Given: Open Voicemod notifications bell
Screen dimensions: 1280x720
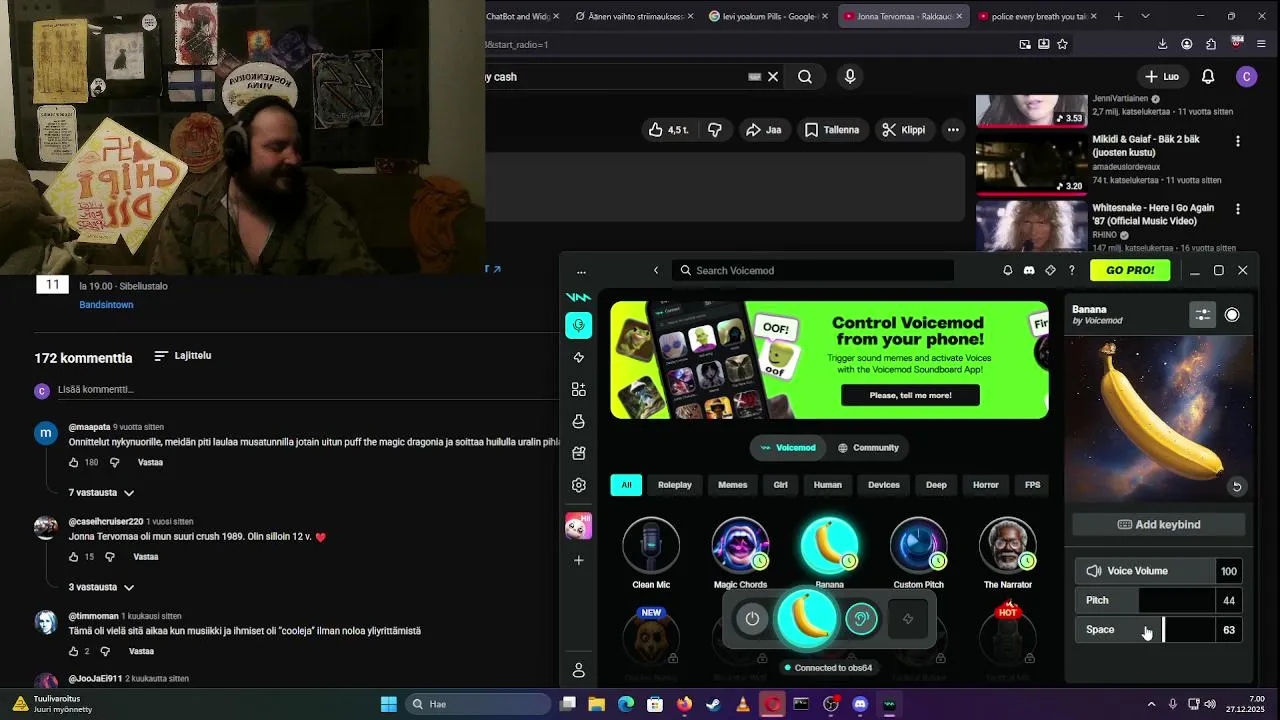Looking at the screenshot, I should 1007,270.
